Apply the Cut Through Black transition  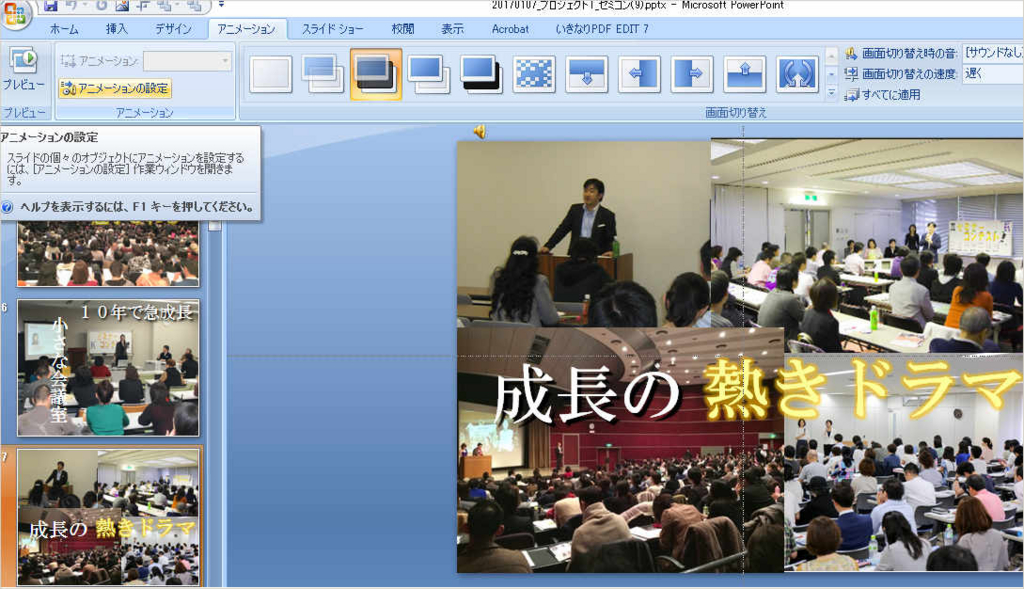[481, 74]
